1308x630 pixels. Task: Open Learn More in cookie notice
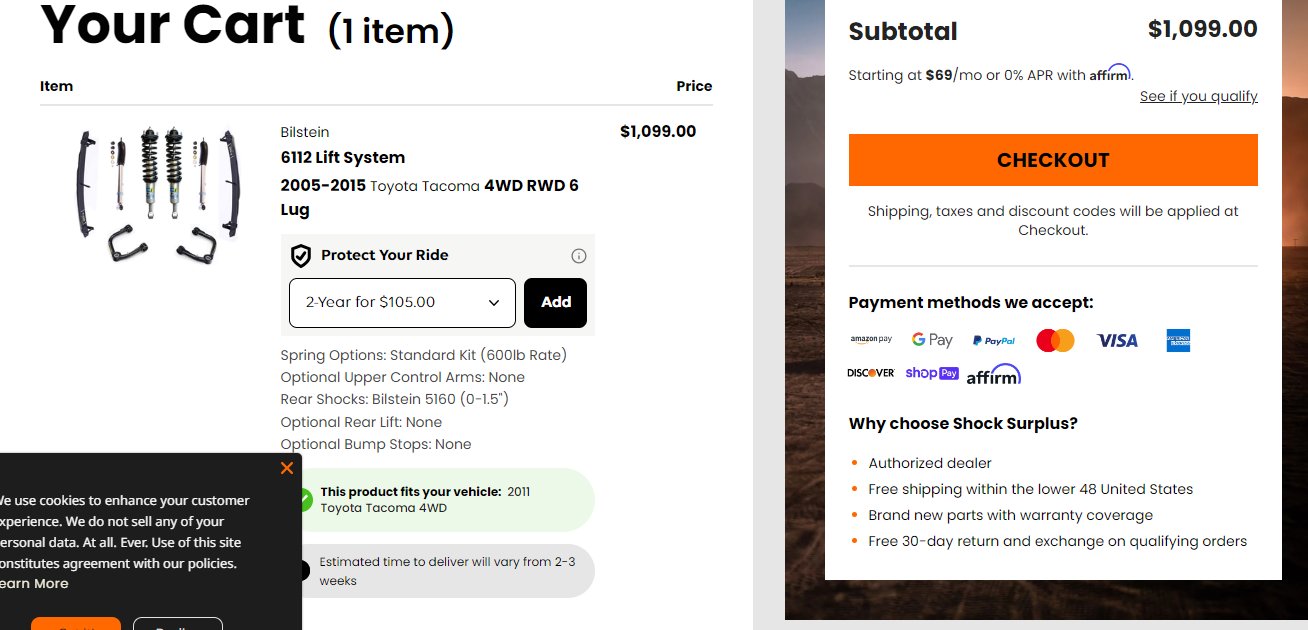tap(35, 584)
